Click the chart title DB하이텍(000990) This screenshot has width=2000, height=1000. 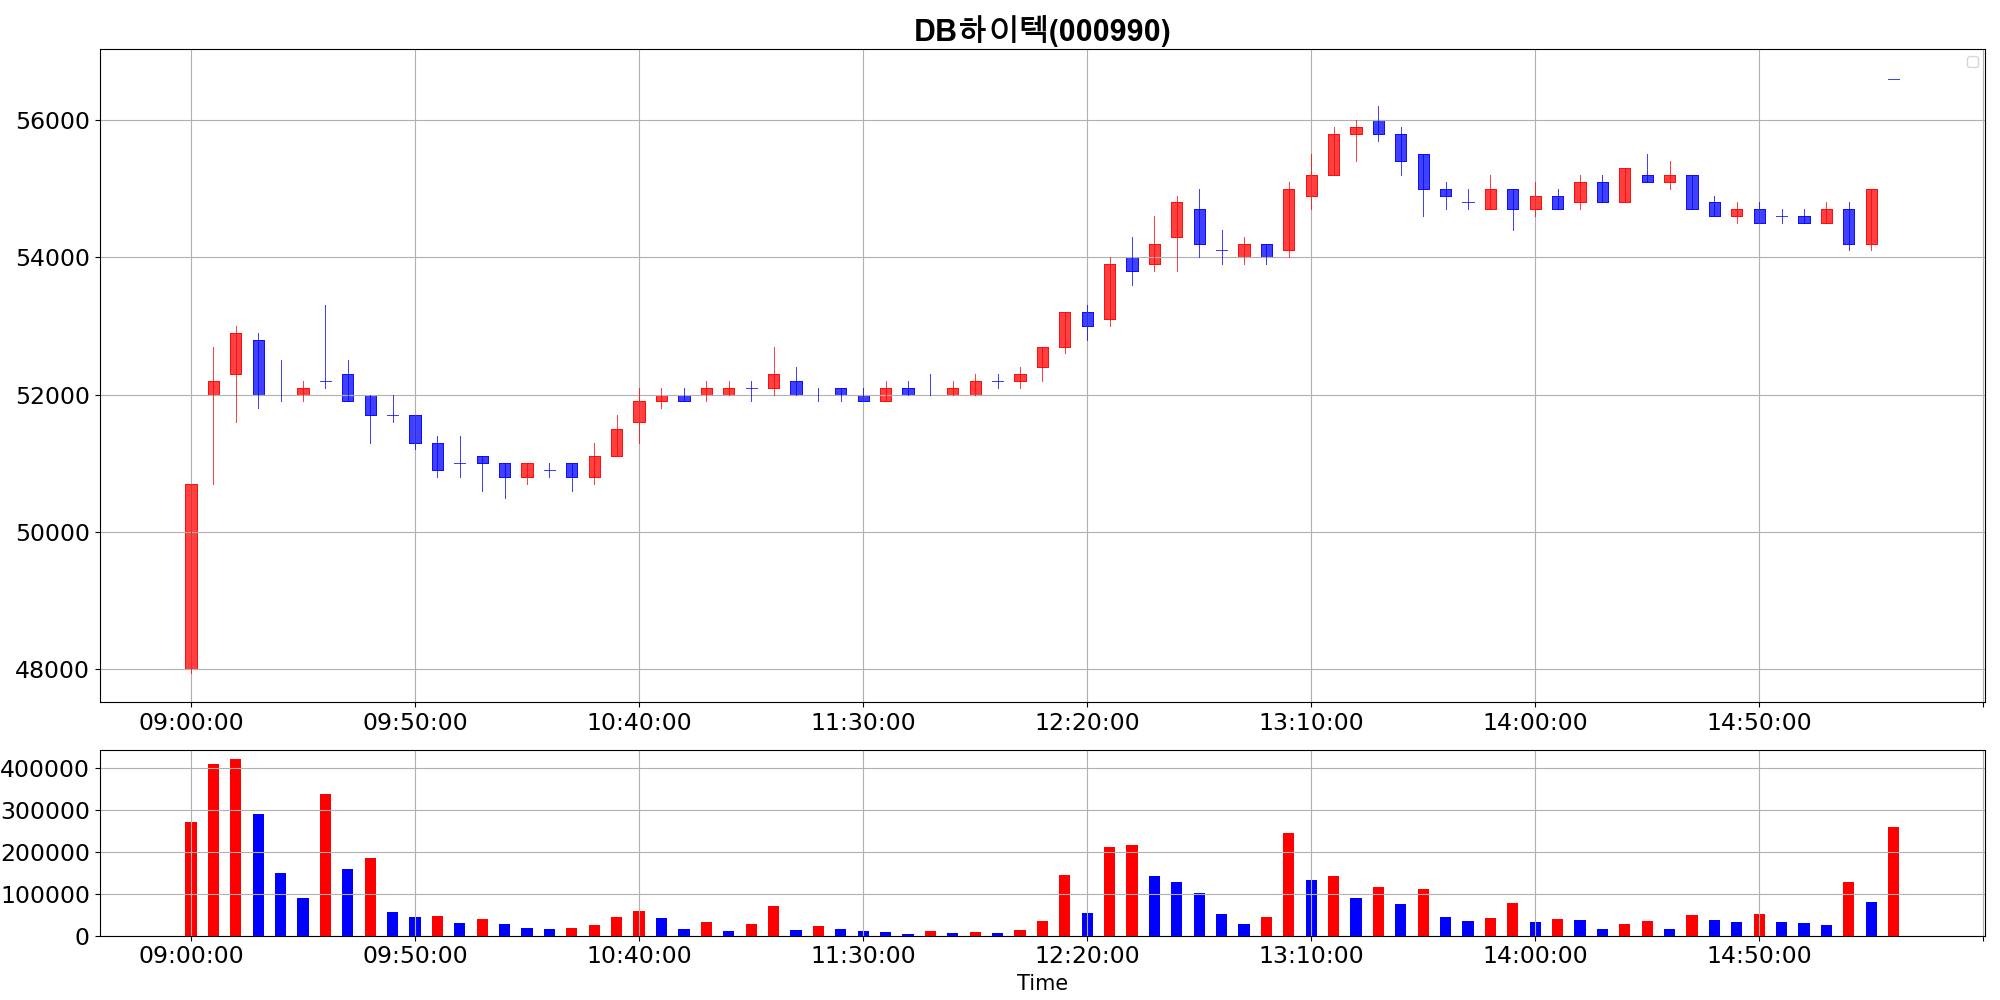click(1042, 30)
